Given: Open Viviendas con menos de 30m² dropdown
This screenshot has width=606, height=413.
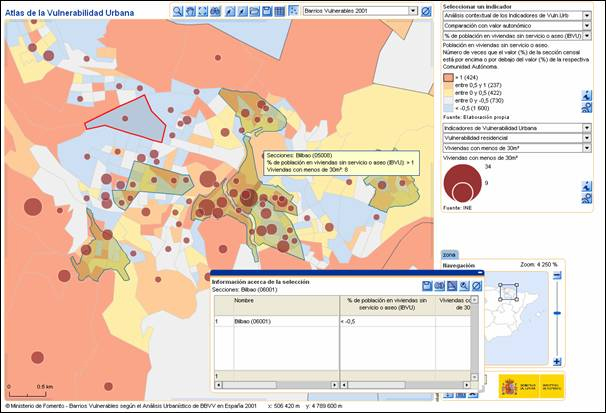Looking at the screenshot, I should coord(587,148).
